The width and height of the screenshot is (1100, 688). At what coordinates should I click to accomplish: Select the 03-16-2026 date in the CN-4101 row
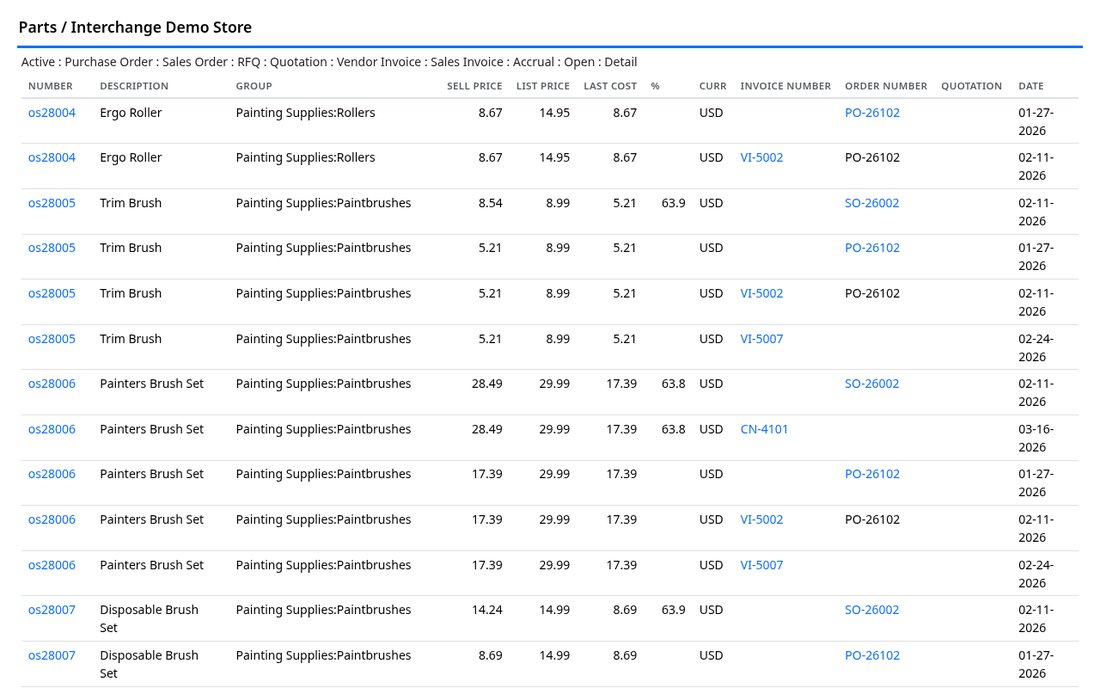[1036, 438]
